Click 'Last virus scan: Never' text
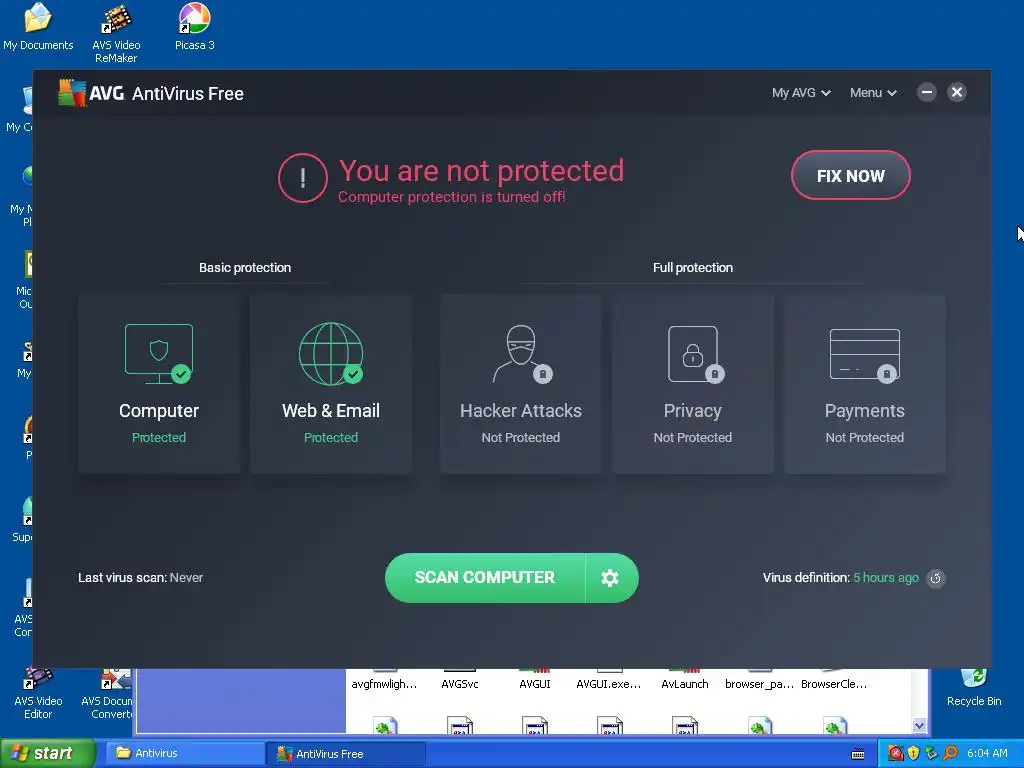Viewport: 1024px width, 768px height. click(140, 578)
